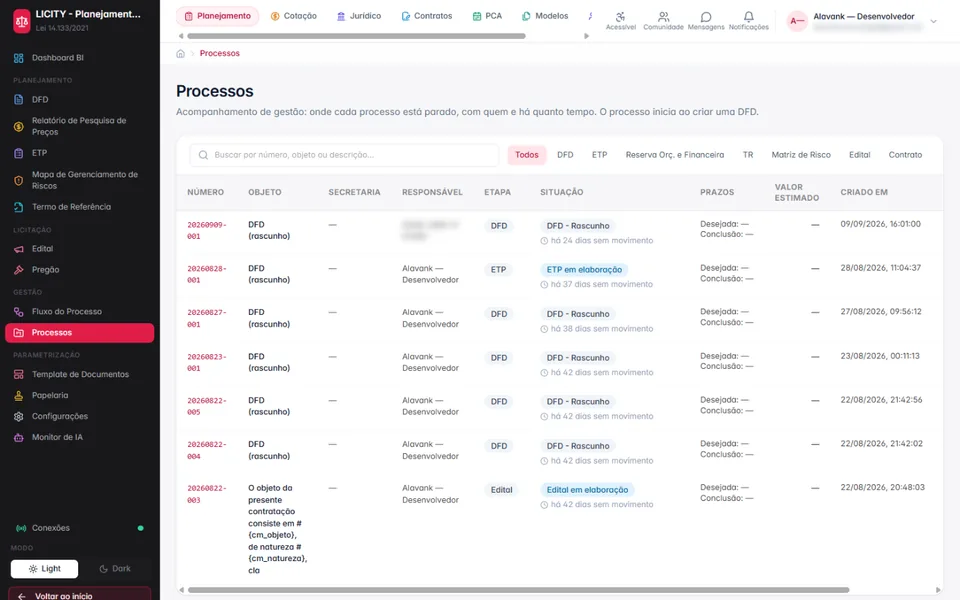960x600 pixels.
Task: Expand the user account dropdown chevron
Action: point(934,21)
